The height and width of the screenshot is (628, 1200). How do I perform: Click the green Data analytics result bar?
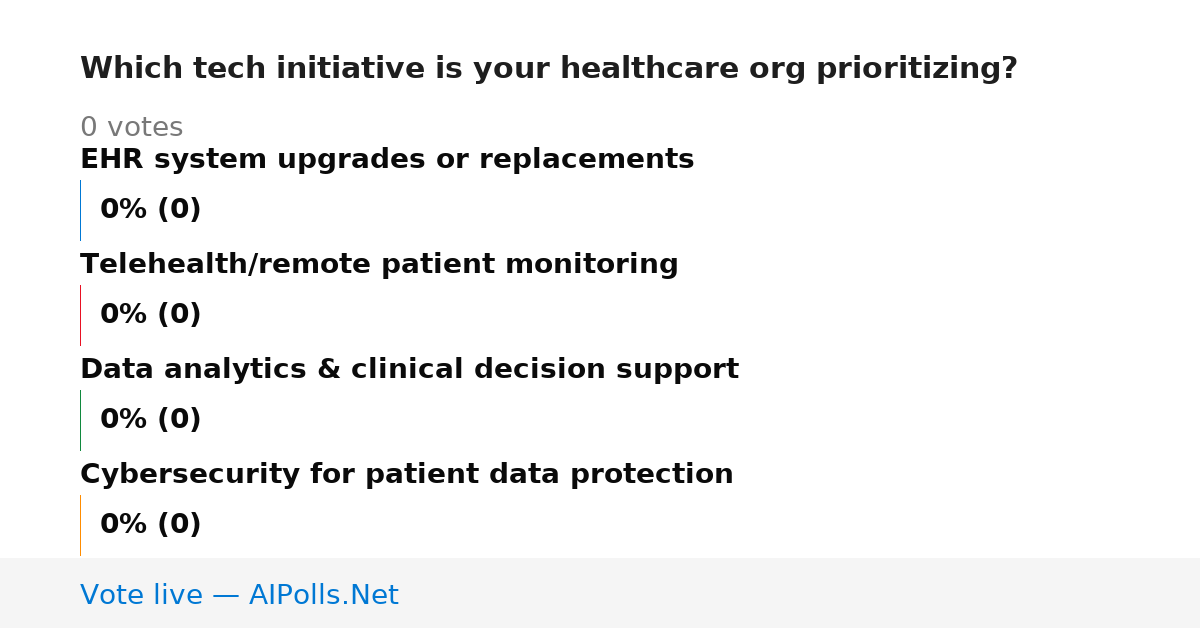(x=80, y=420)
